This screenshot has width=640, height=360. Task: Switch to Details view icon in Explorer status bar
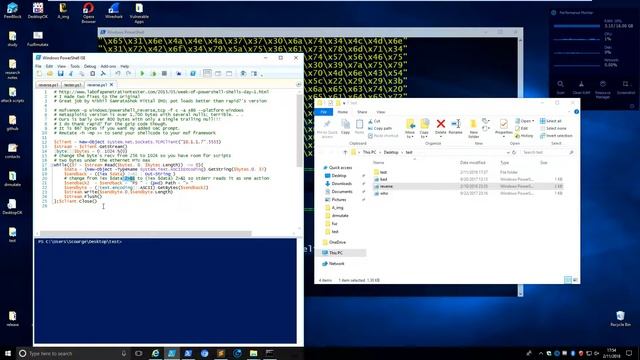click(568, 280)
